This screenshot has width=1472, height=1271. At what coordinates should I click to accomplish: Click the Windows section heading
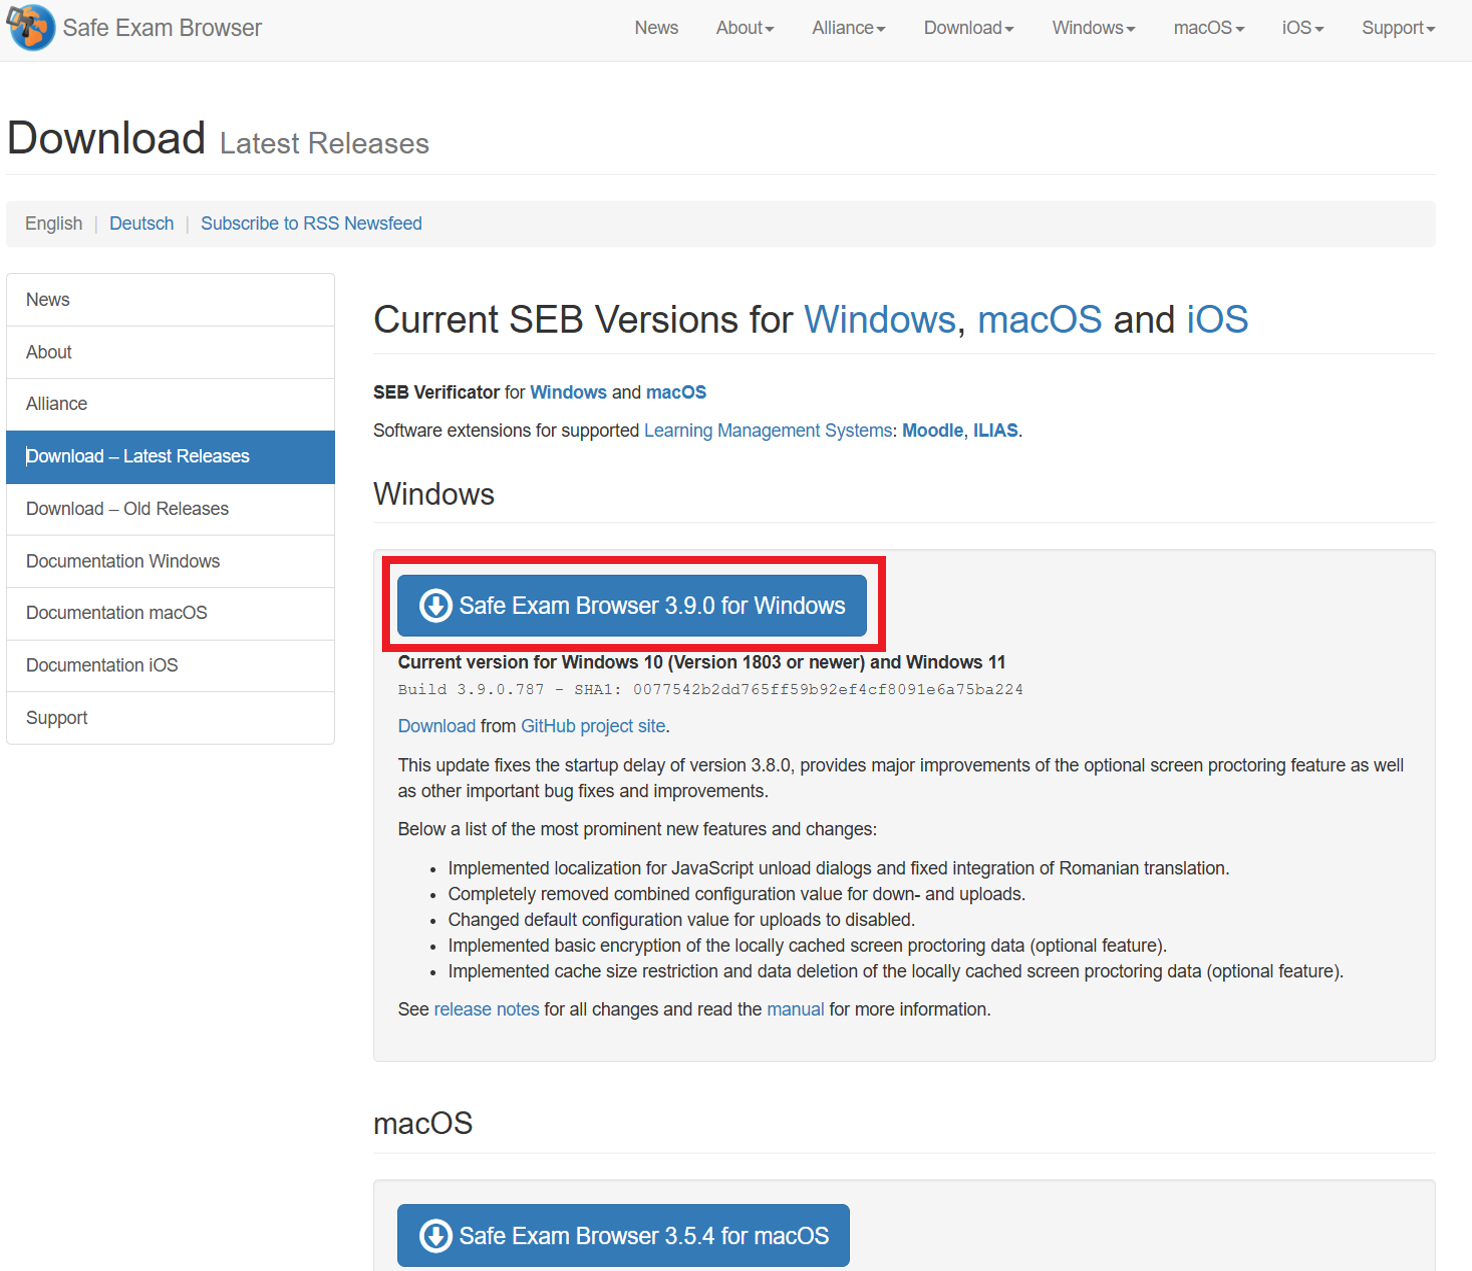(x=434, y=494)
